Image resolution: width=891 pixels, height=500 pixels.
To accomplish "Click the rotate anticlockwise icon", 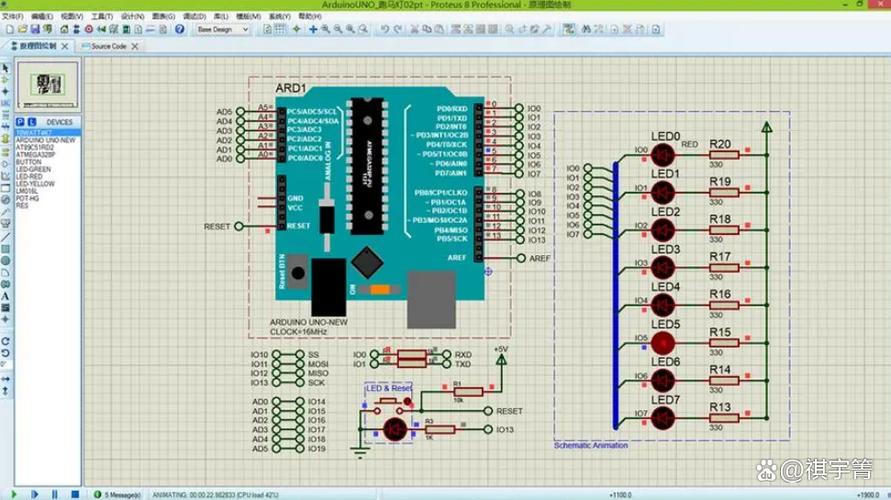I will pyautogui.click(x=6, y=353).
